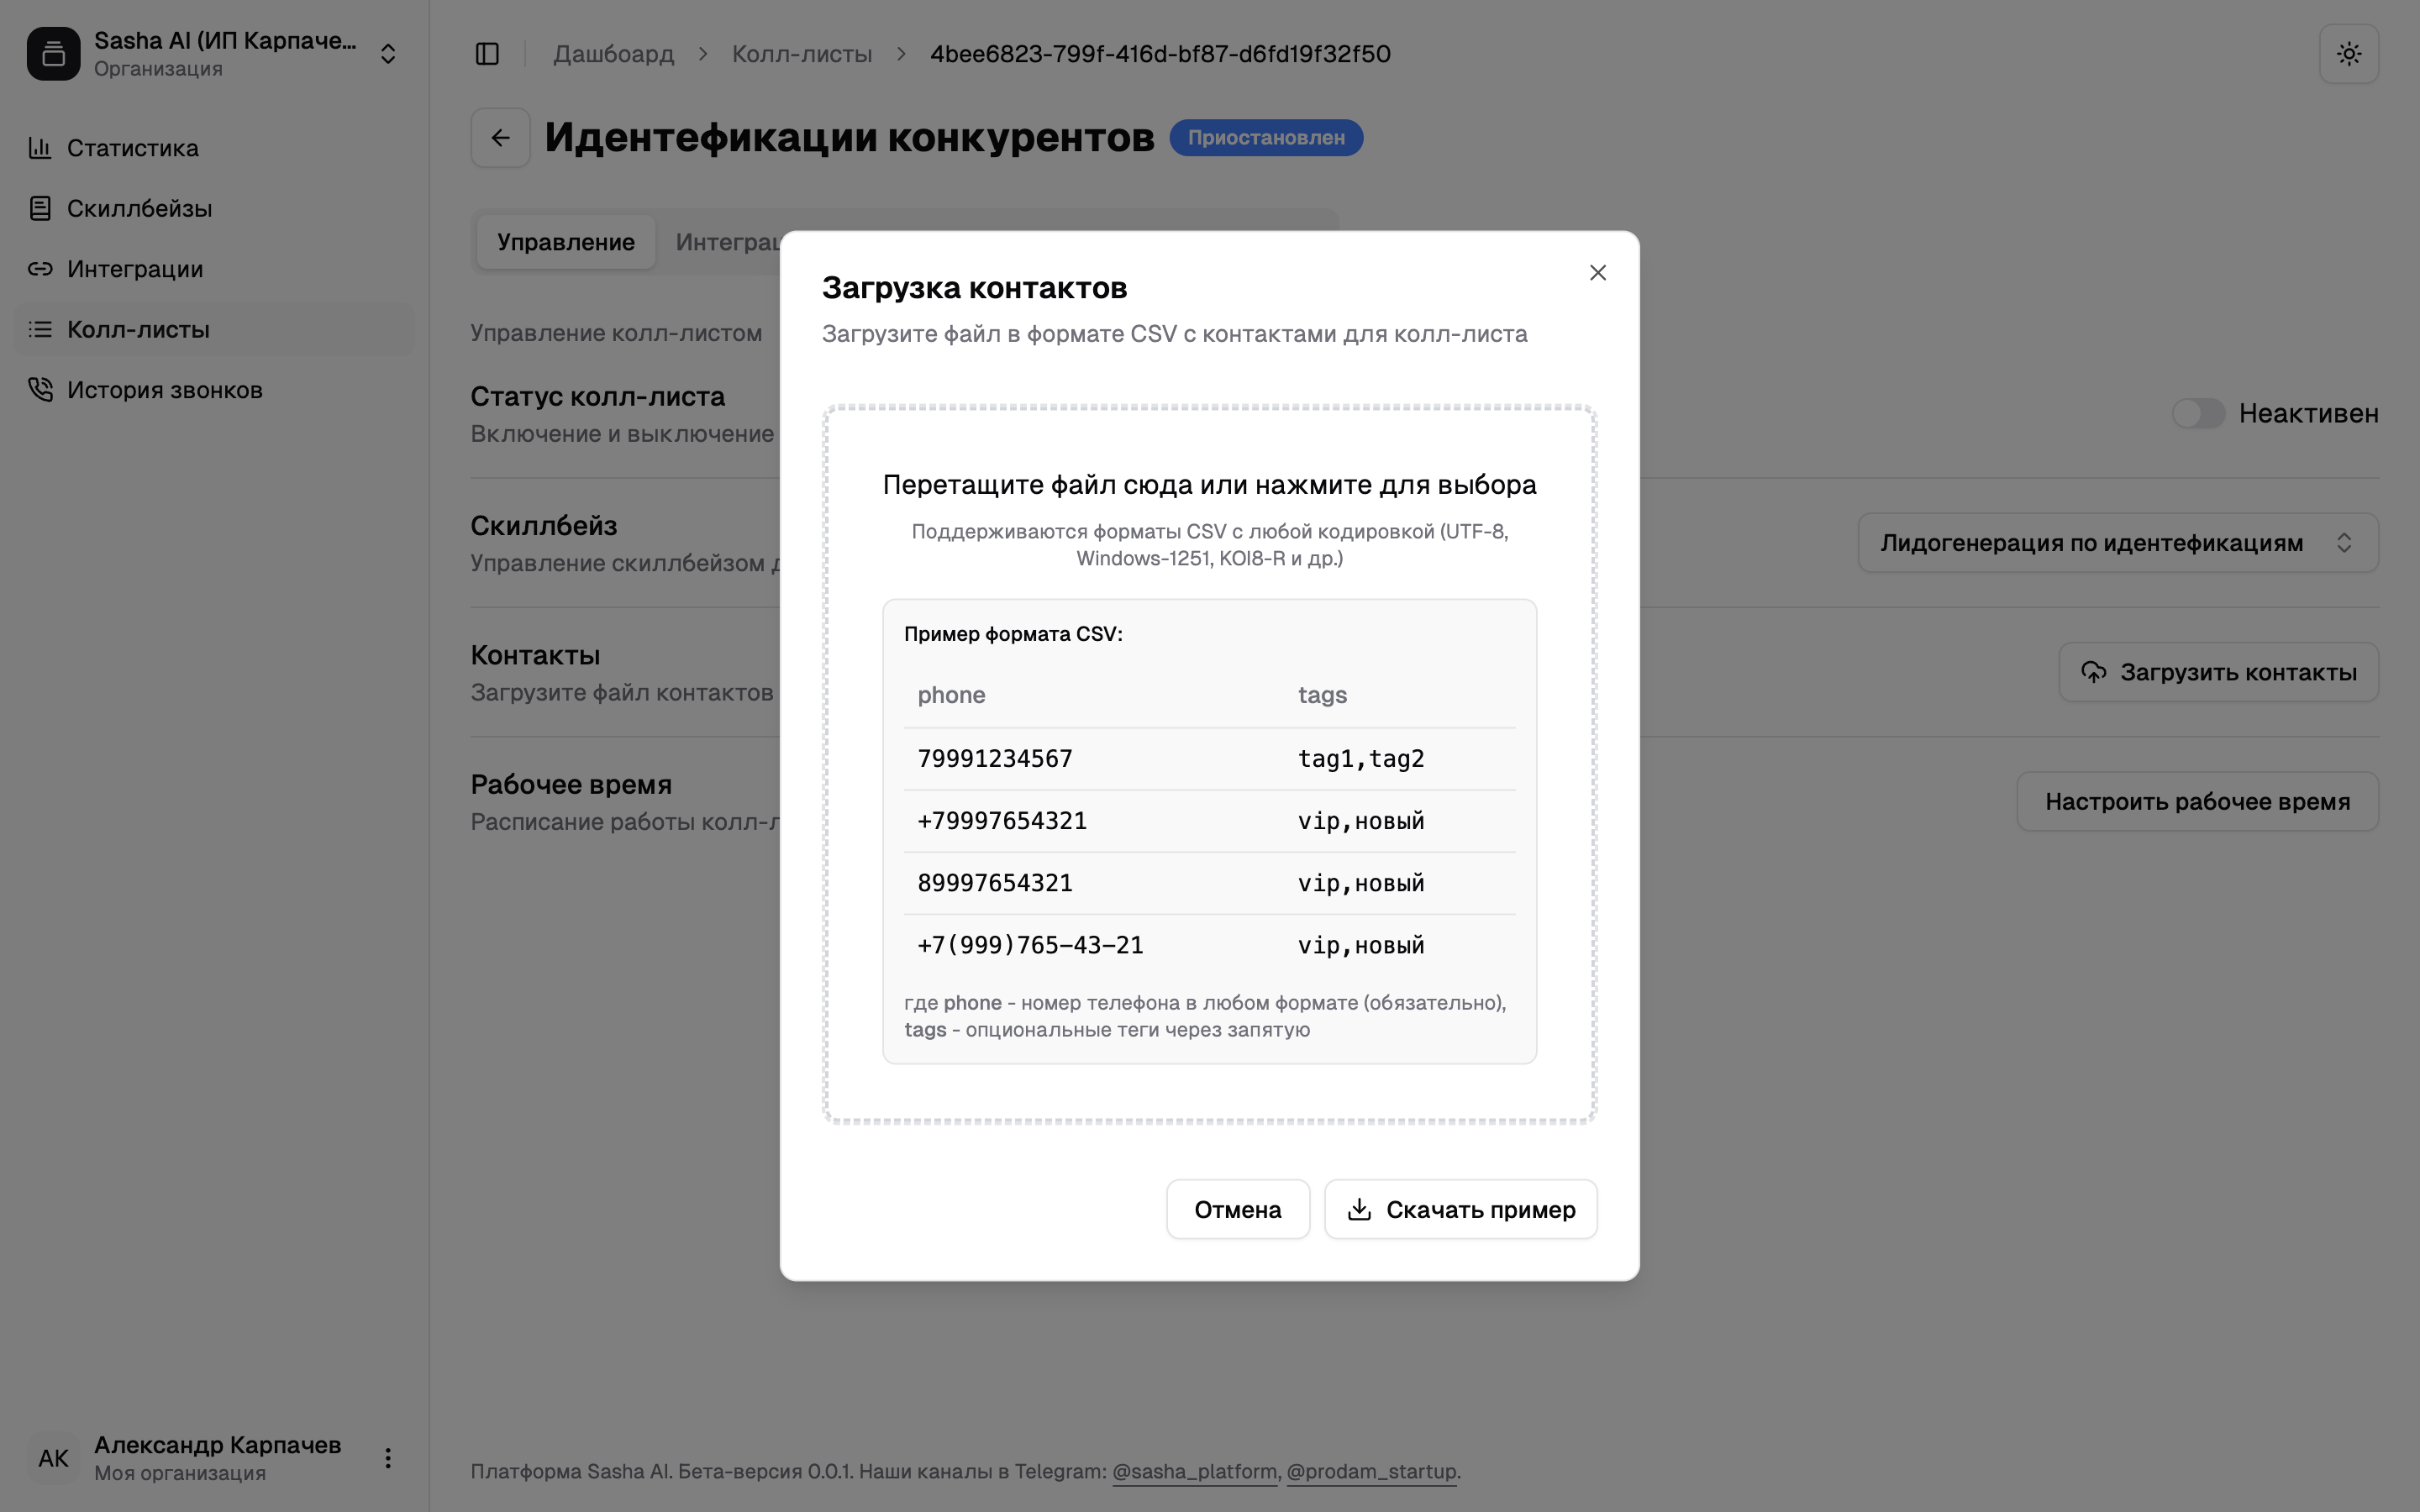Click the light theme sun icon

[2348, 54]
